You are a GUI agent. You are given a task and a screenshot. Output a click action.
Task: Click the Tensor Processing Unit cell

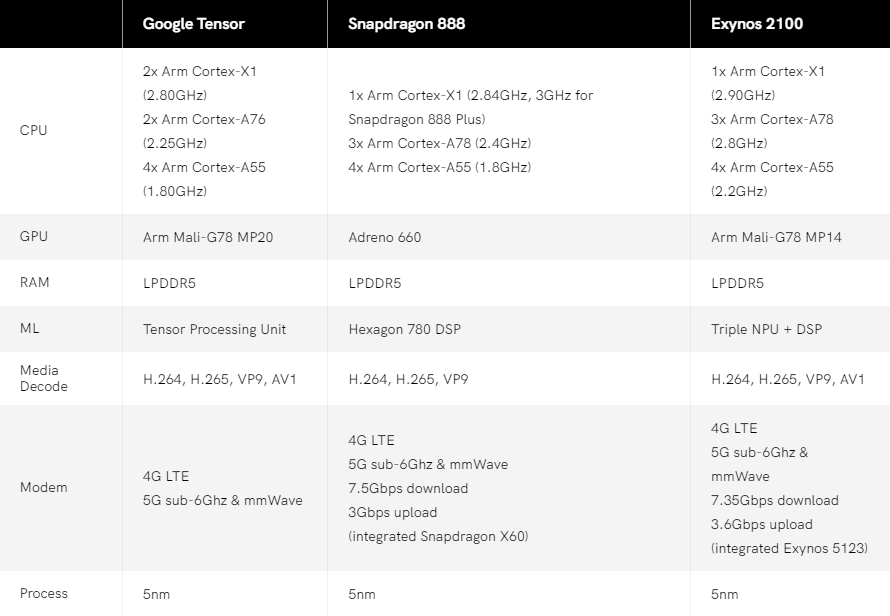[x=214, y=329]
